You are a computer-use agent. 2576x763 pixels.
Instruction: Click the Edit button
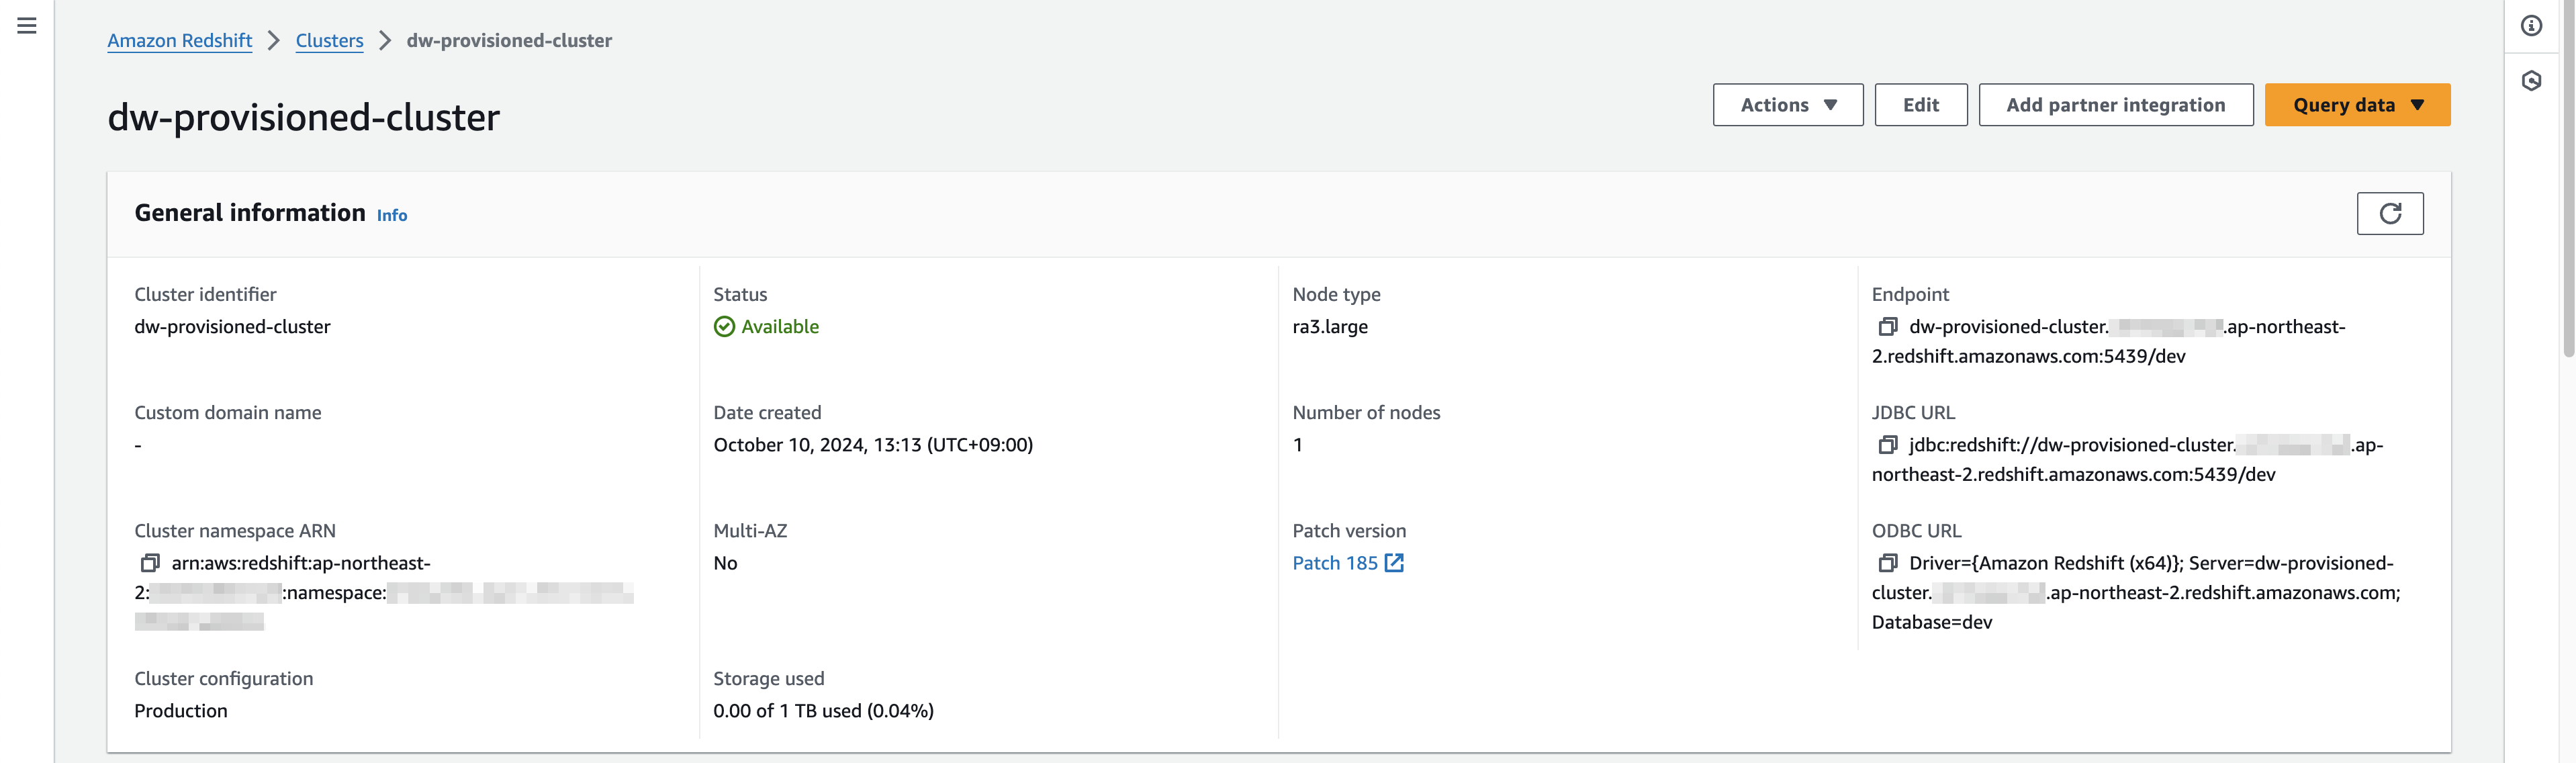tap(1920, 105)
